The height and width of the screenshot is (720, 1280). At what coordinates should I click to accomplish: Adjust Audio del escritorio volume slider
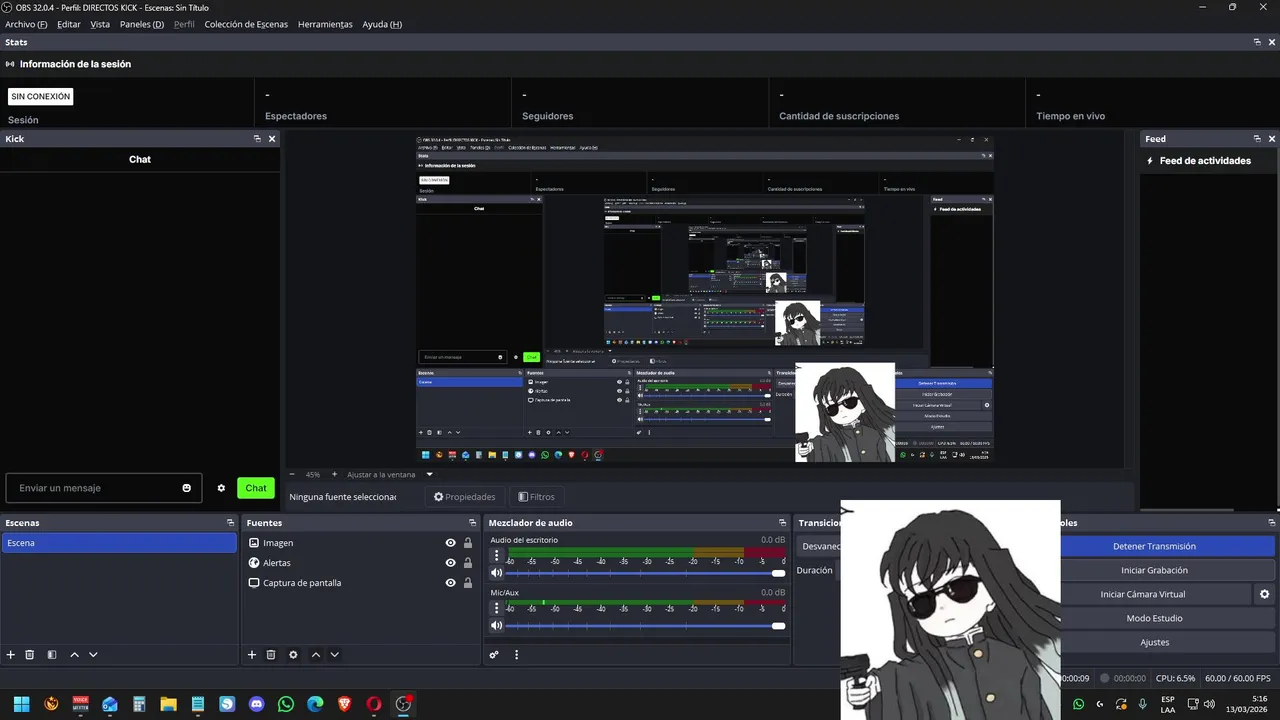[644, 573]
